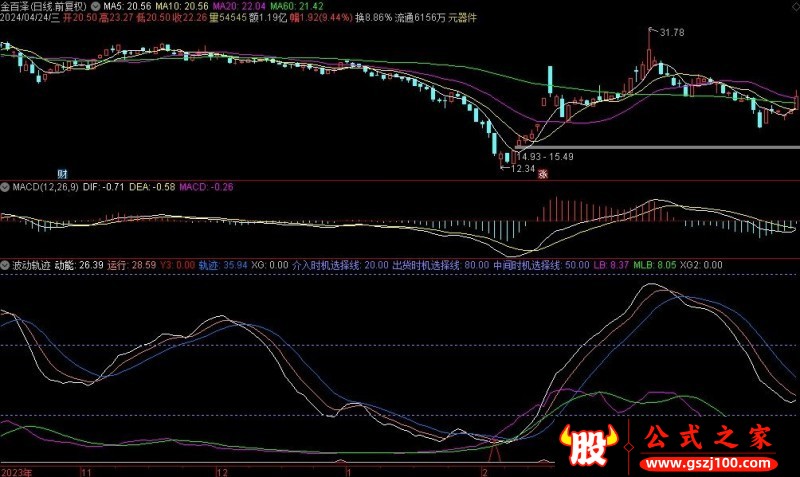Click the 高23.27 high price value

116,18
